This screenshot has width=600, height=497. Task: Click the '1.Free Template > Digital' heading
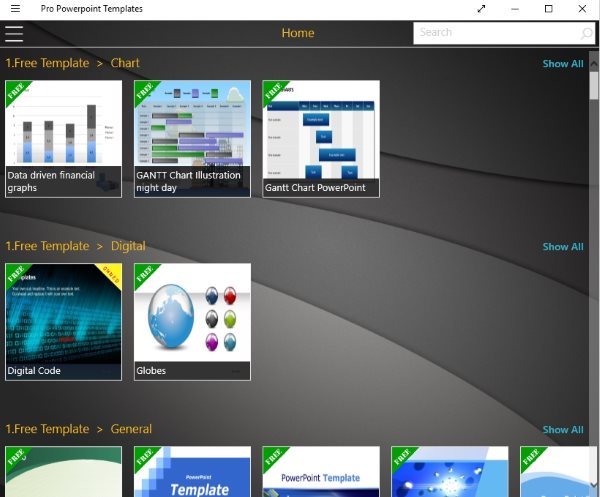tap(75, 246)
